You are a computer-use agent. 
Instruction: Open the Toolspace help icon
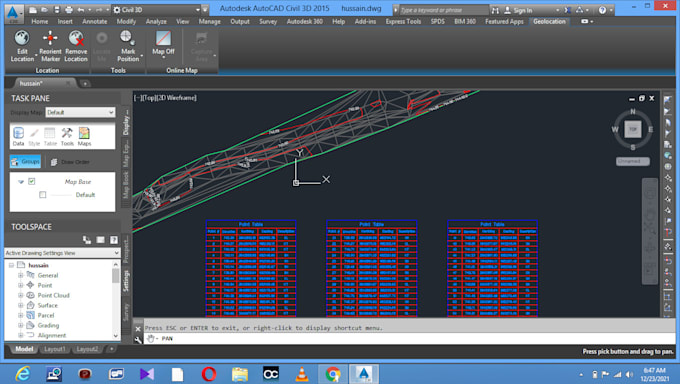click(x=114, y=240)
